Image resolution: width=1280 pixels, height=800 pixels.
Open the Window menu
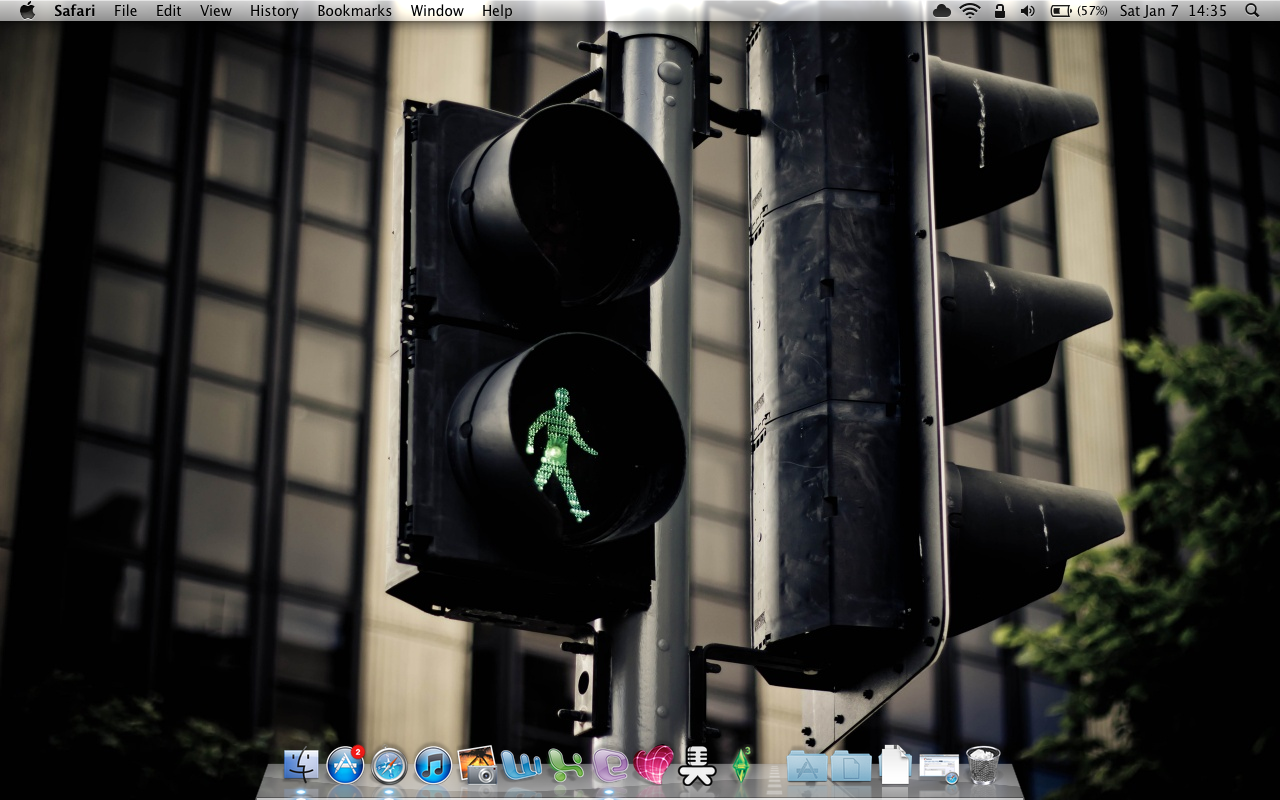[437, 11]
